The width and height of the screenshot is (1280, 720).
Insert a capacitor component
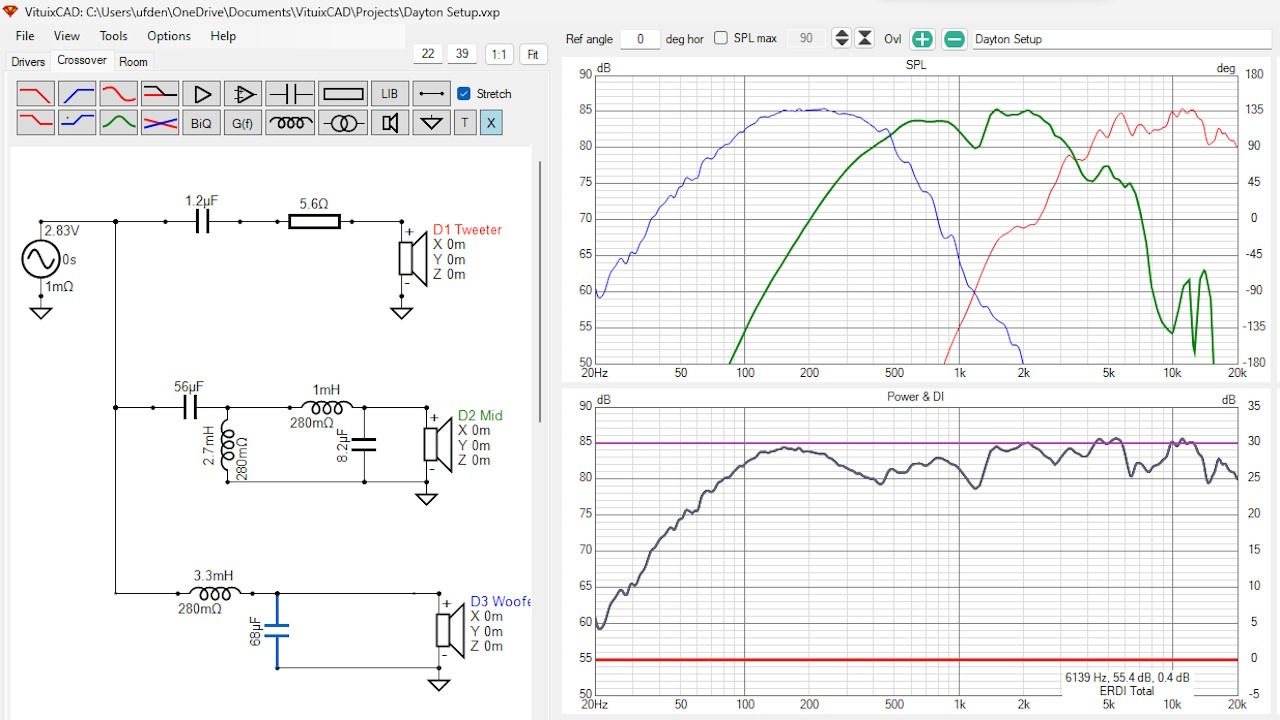tap(291, 94)
